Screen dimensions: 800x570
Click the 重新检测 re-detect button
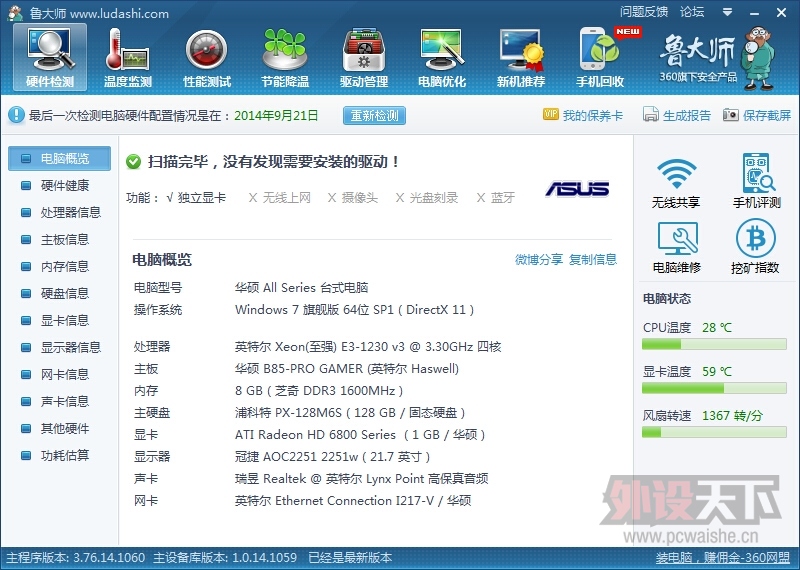point(374,115)
